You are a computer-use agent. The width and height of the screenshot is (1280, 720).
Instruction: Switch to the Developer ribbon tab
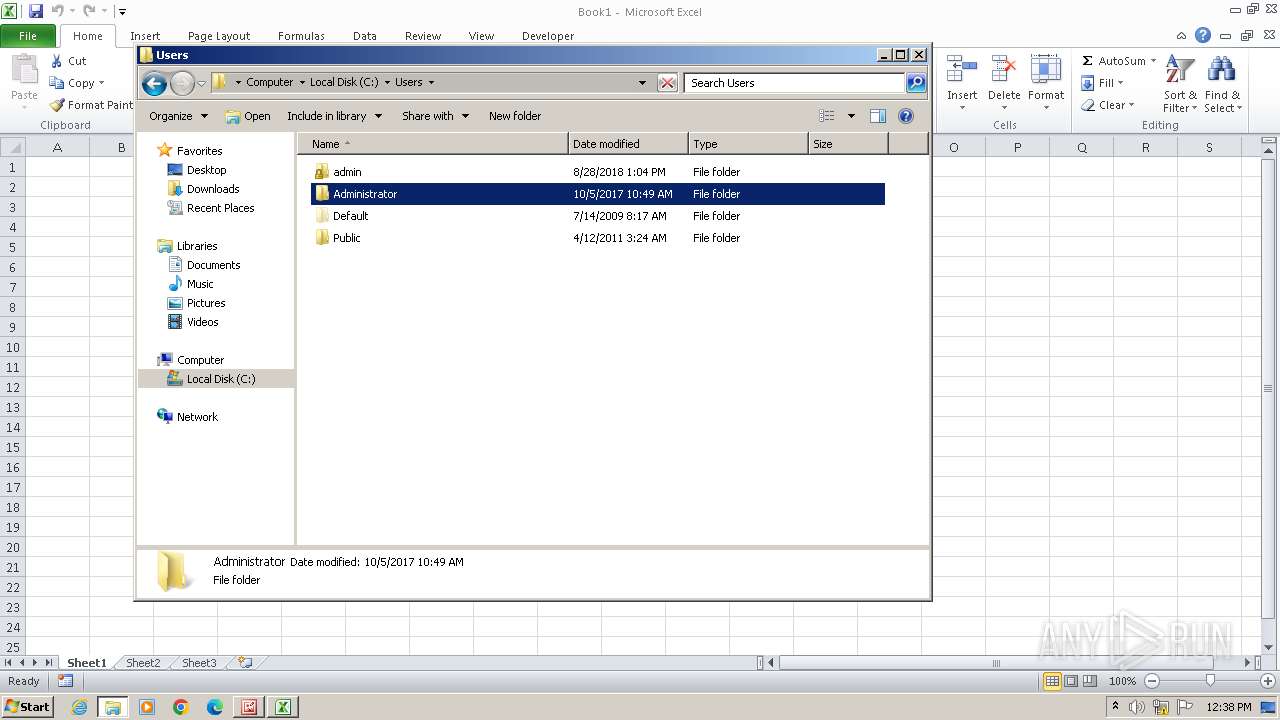[548, 36]
